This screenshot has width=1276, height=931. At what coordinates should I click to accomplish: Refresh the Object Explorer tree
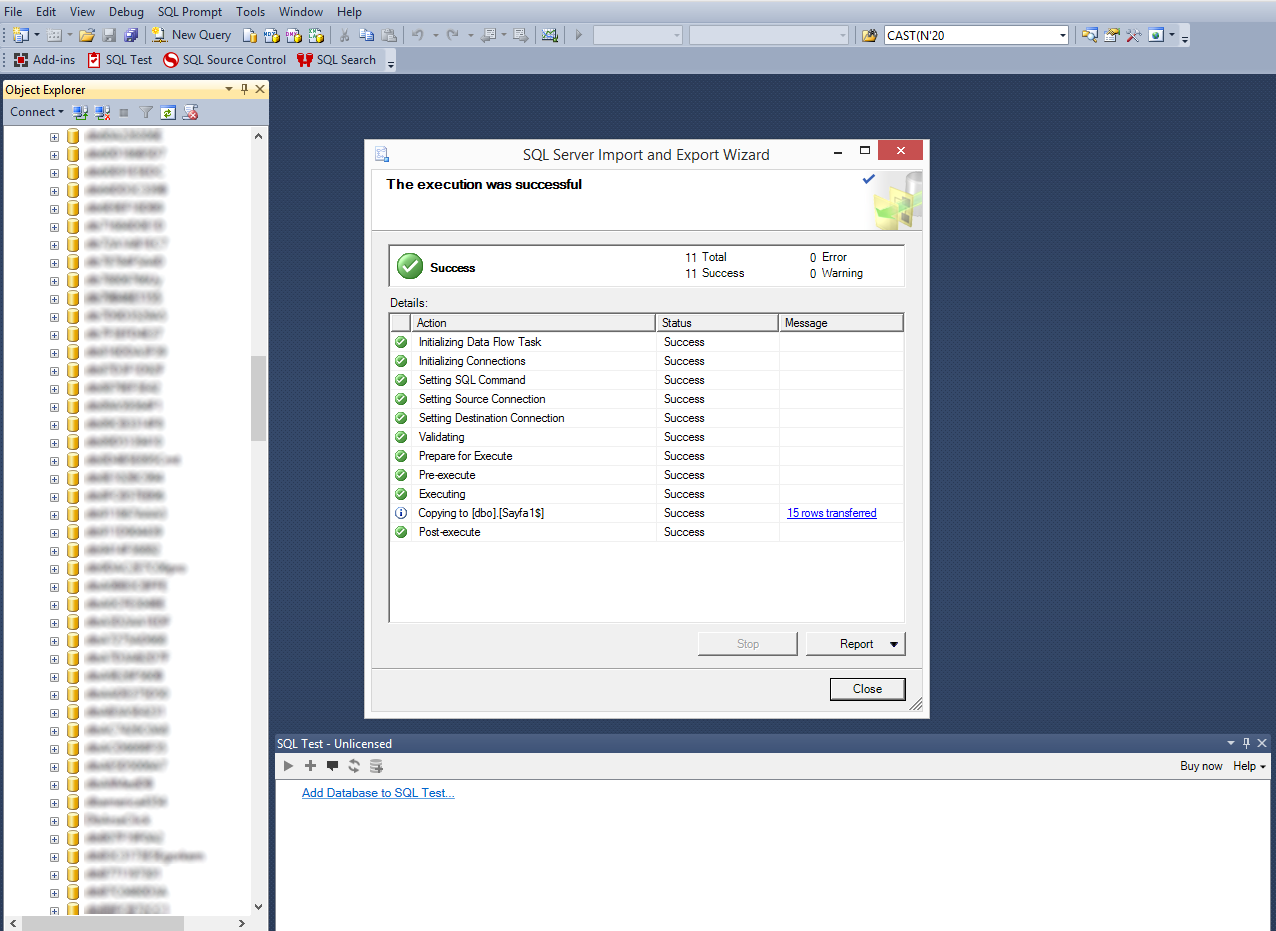pyautogui.click(x=168, y=113)
